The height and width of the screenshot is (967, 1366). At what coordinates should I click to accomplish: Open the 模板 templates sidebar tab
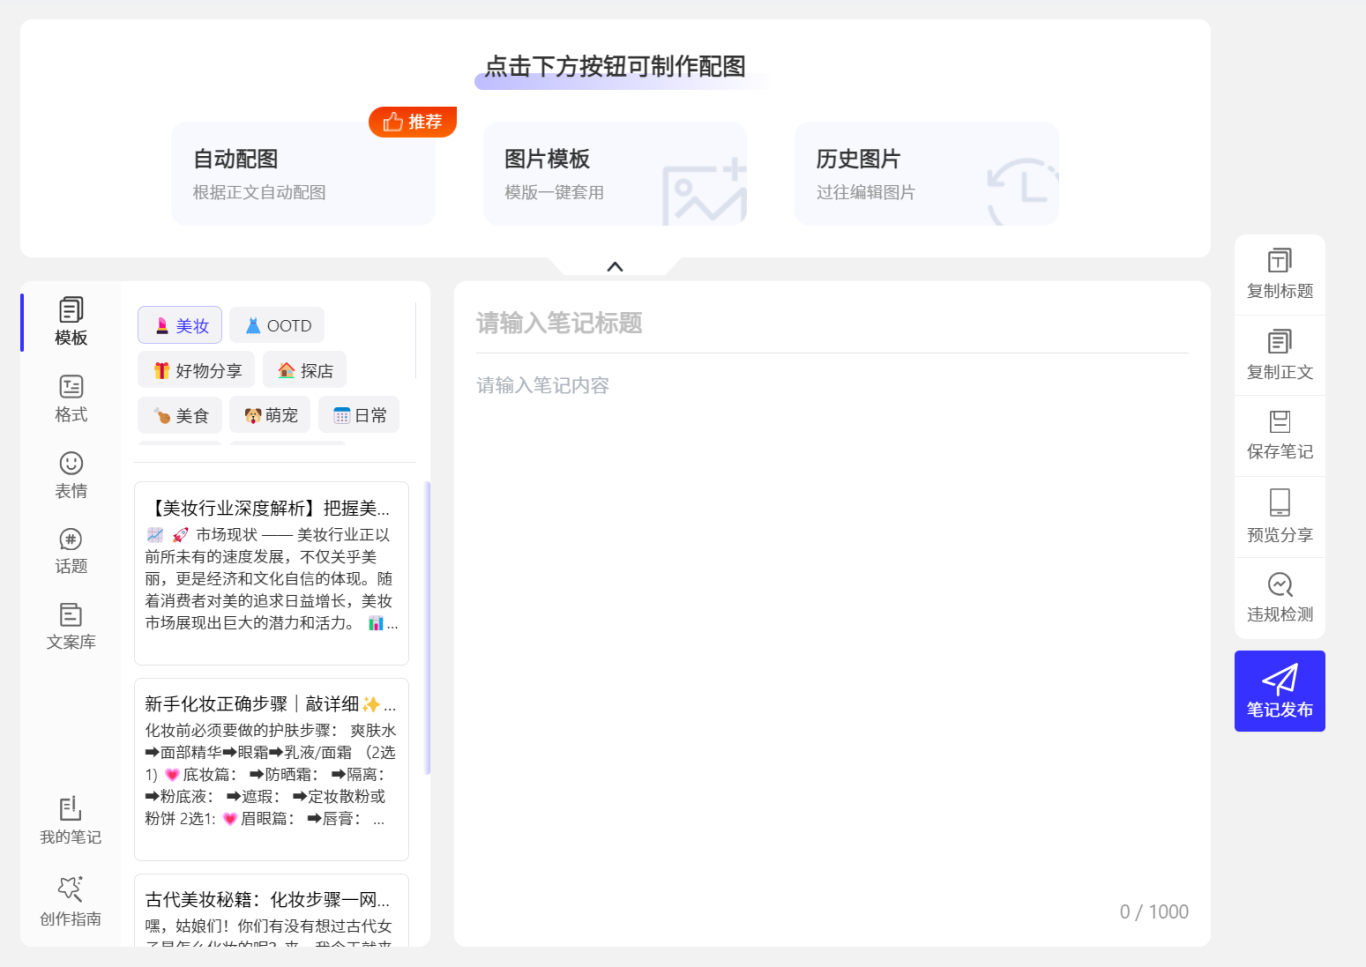pyautogui.click(x=70, y=322)
